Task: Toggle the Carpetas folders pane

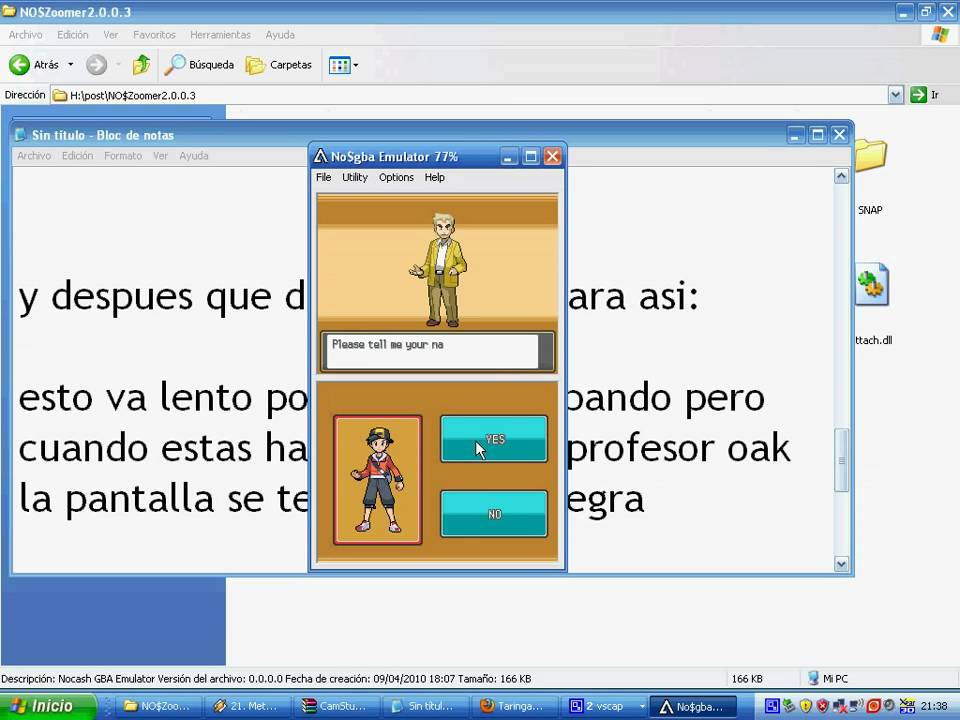Action: (x=279, y=64)
